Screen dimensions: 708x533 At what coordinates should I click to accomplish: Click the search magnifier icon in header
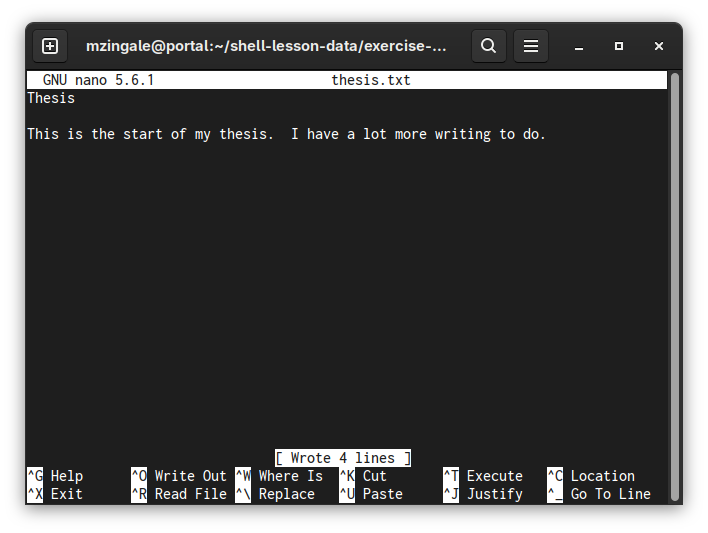[488, 46]
